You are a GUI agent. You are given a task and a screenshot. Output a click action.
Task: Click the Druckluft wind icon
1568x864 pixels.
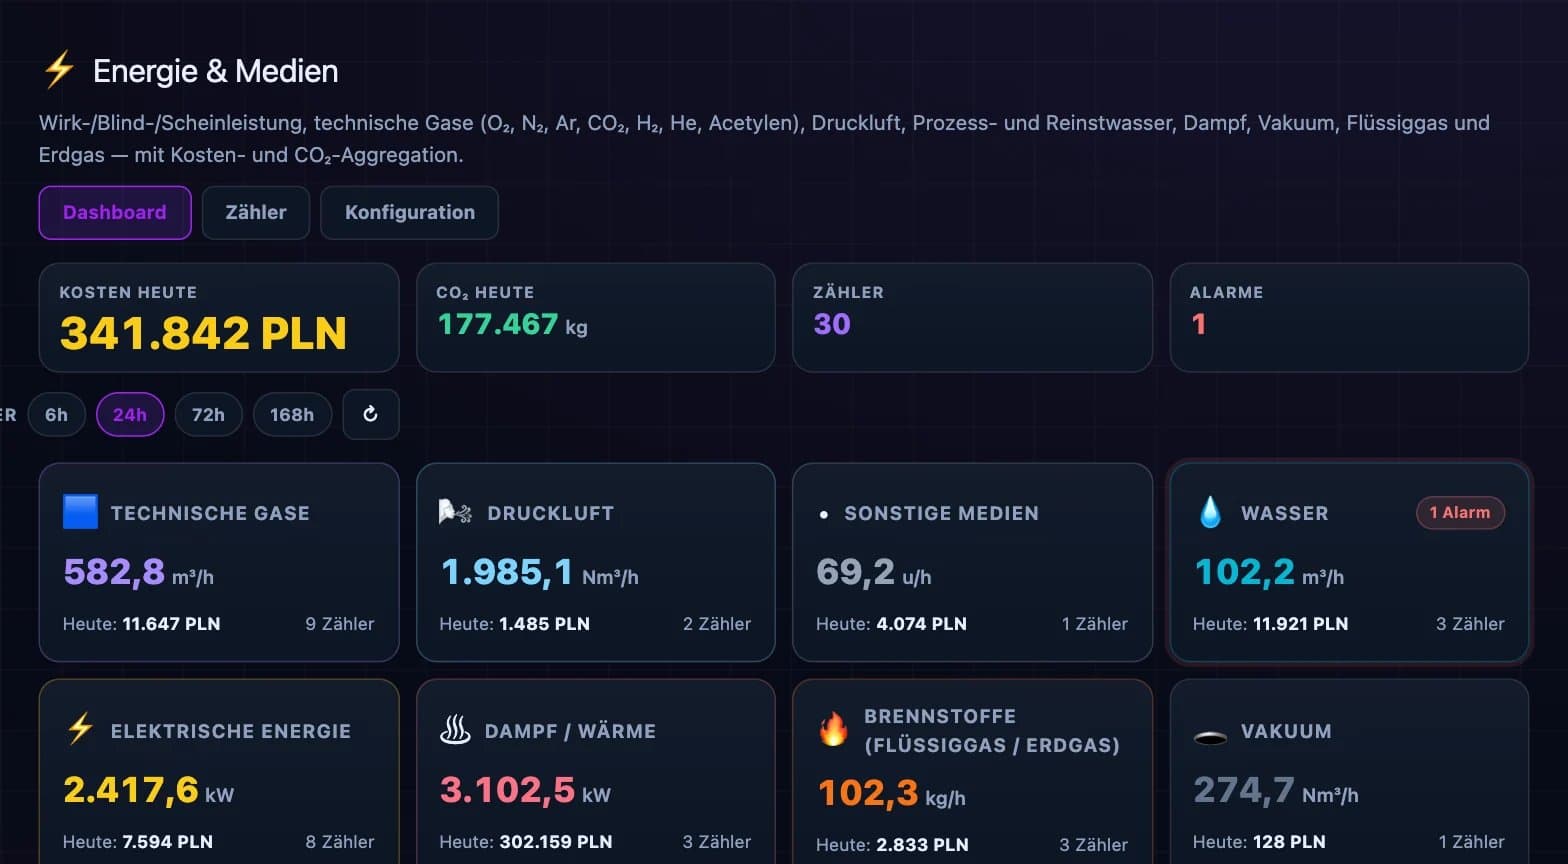tap(456, 512)
